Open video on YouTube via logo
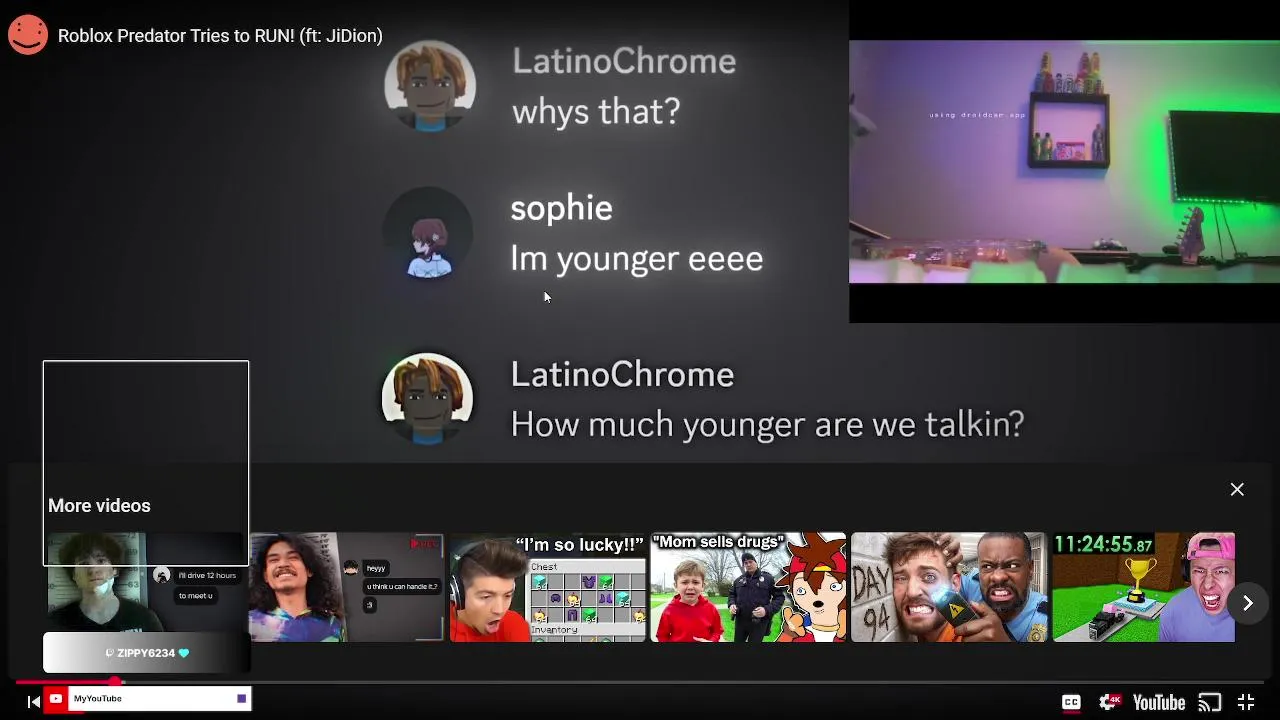The height and width of the screenshot is (720, 1280). [1159, 702]
